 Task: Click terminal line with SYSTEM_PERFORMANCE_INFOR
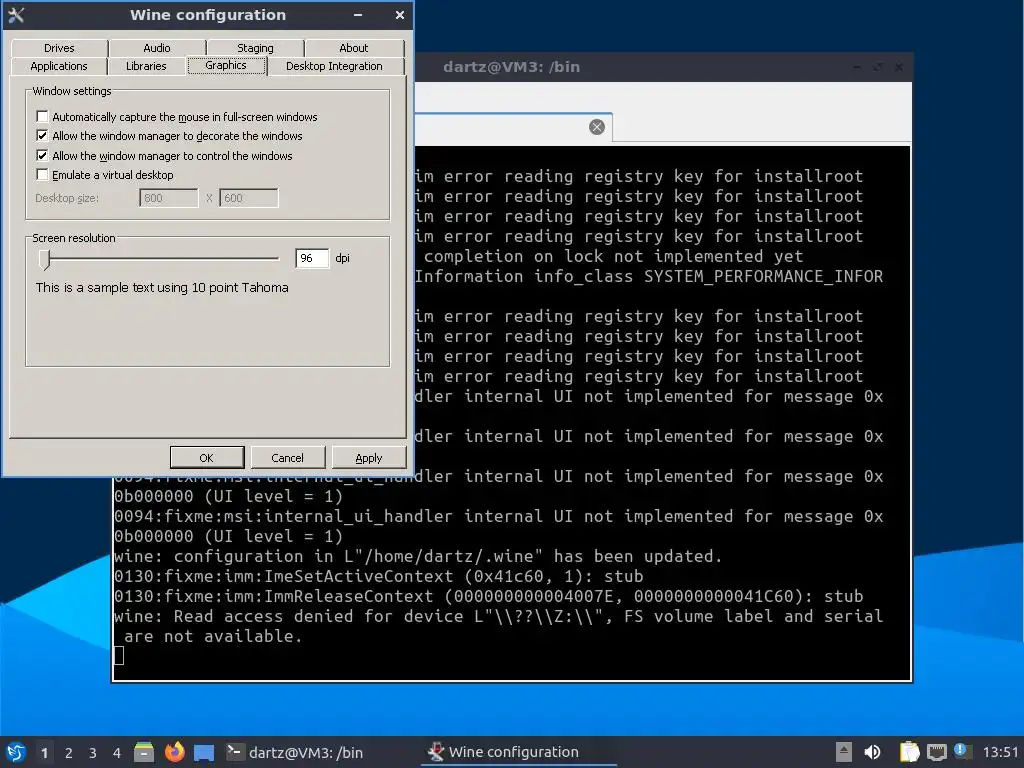648,276
